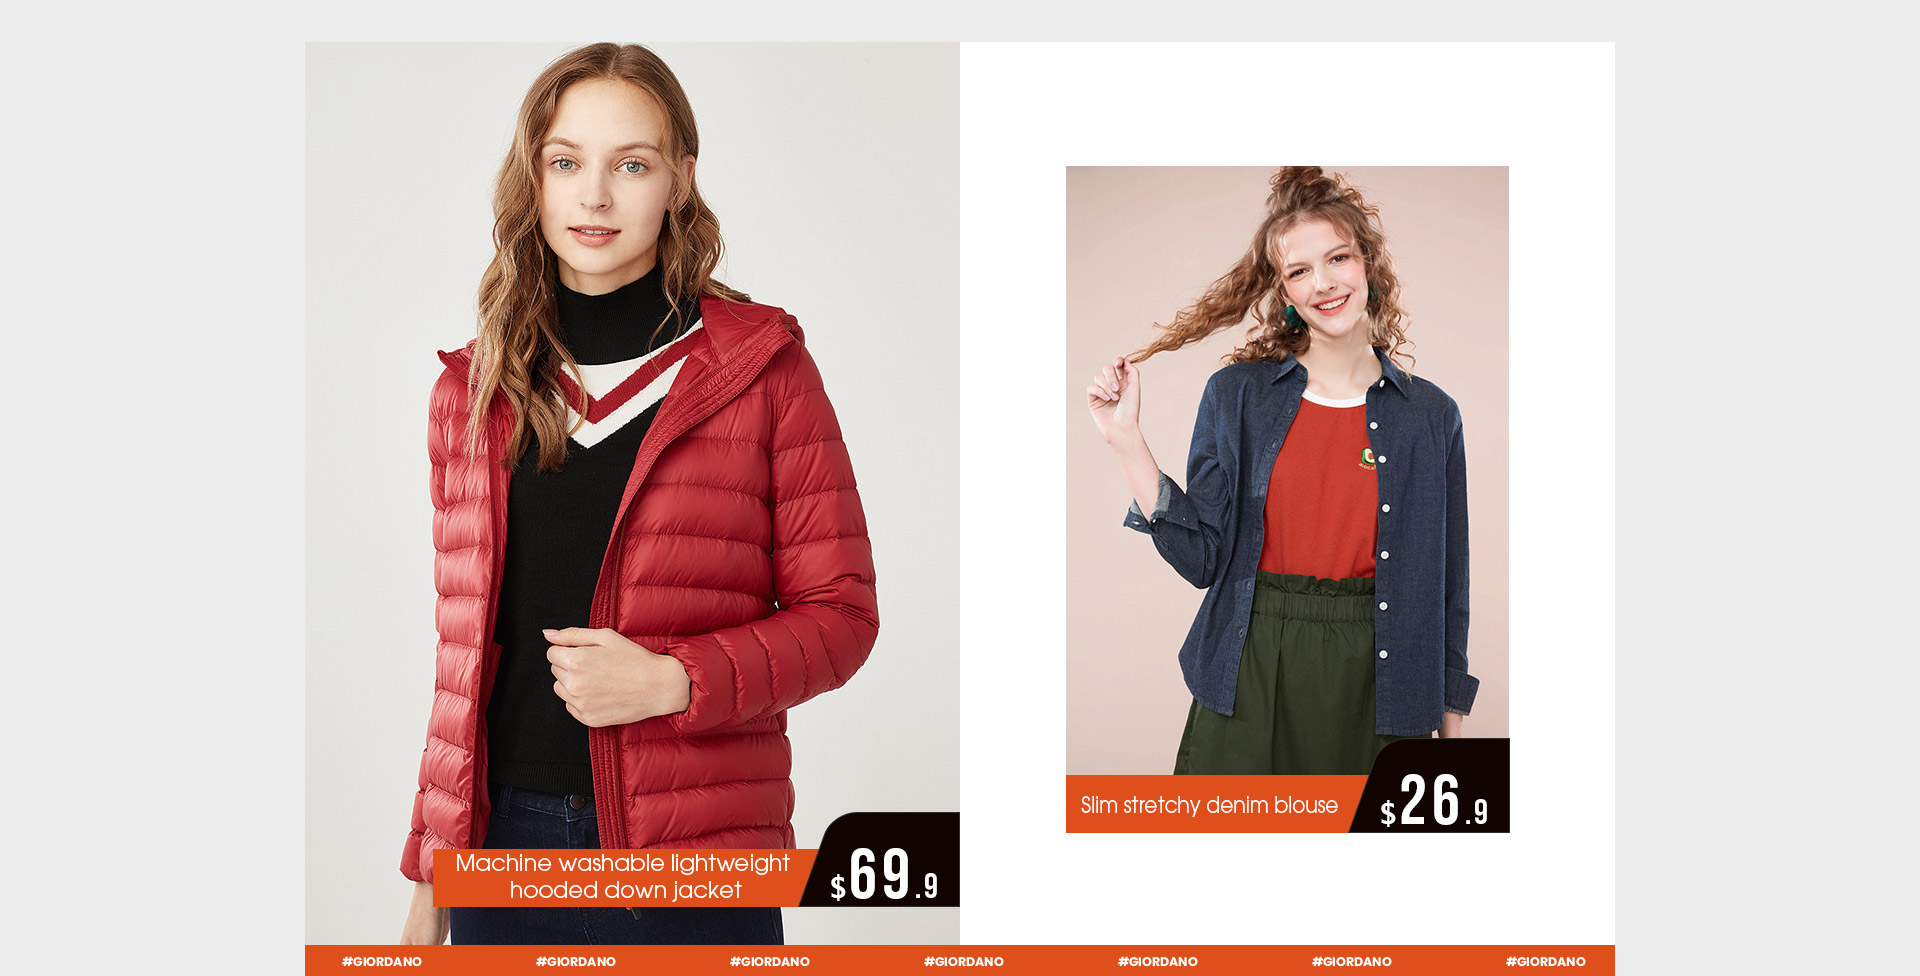Viewport: 1920px width, 976px height.
Task: Click the Slim stretchy denim blouse label
Action: point(1209,805)
